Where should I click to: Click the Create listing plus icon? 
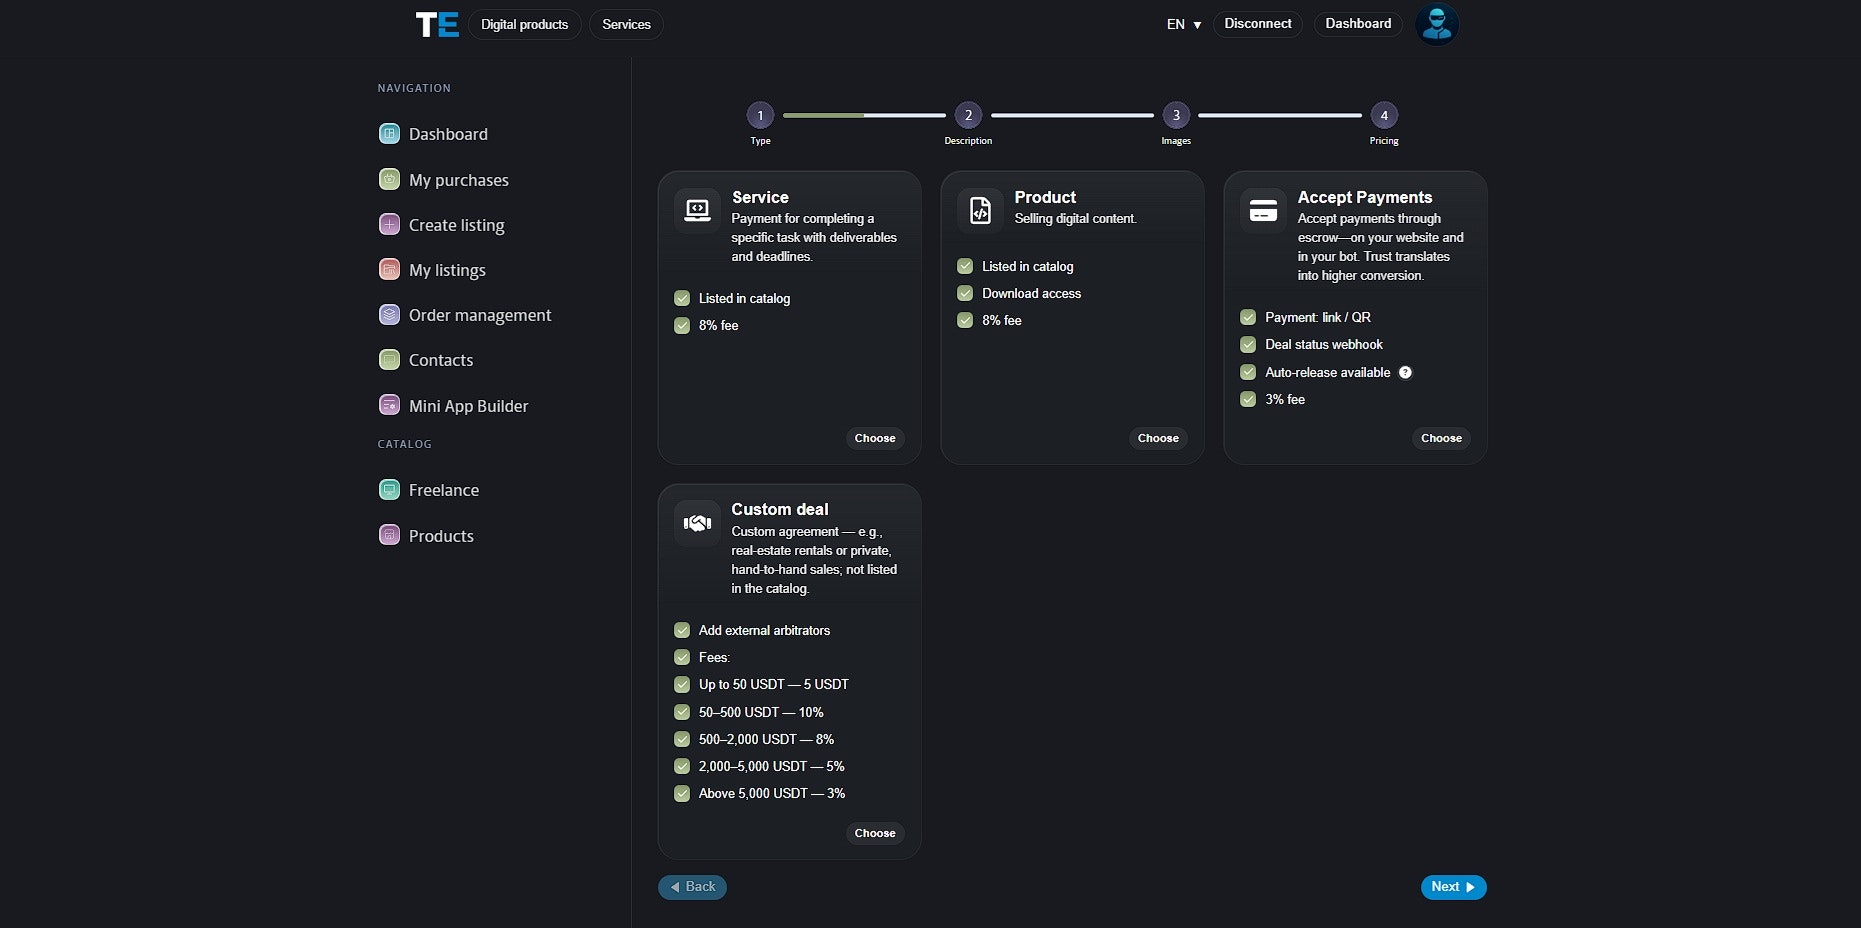[x=390, y=225]
